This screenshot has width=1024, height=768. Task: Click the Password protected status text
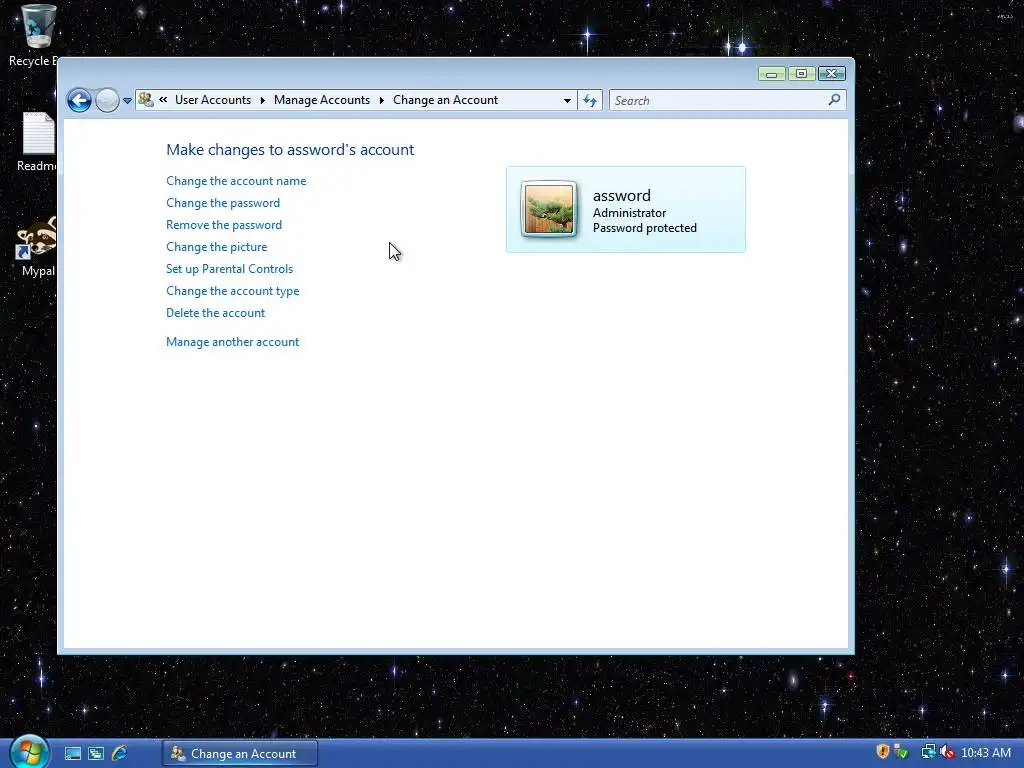645,228
